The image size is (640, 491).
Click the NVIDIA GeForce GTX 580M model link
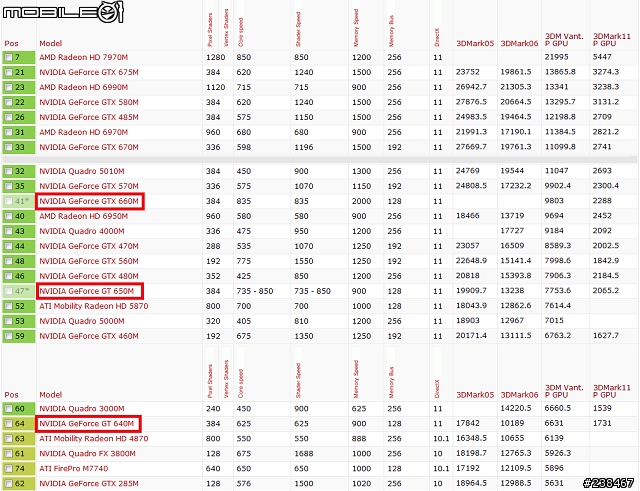point(89,102)
